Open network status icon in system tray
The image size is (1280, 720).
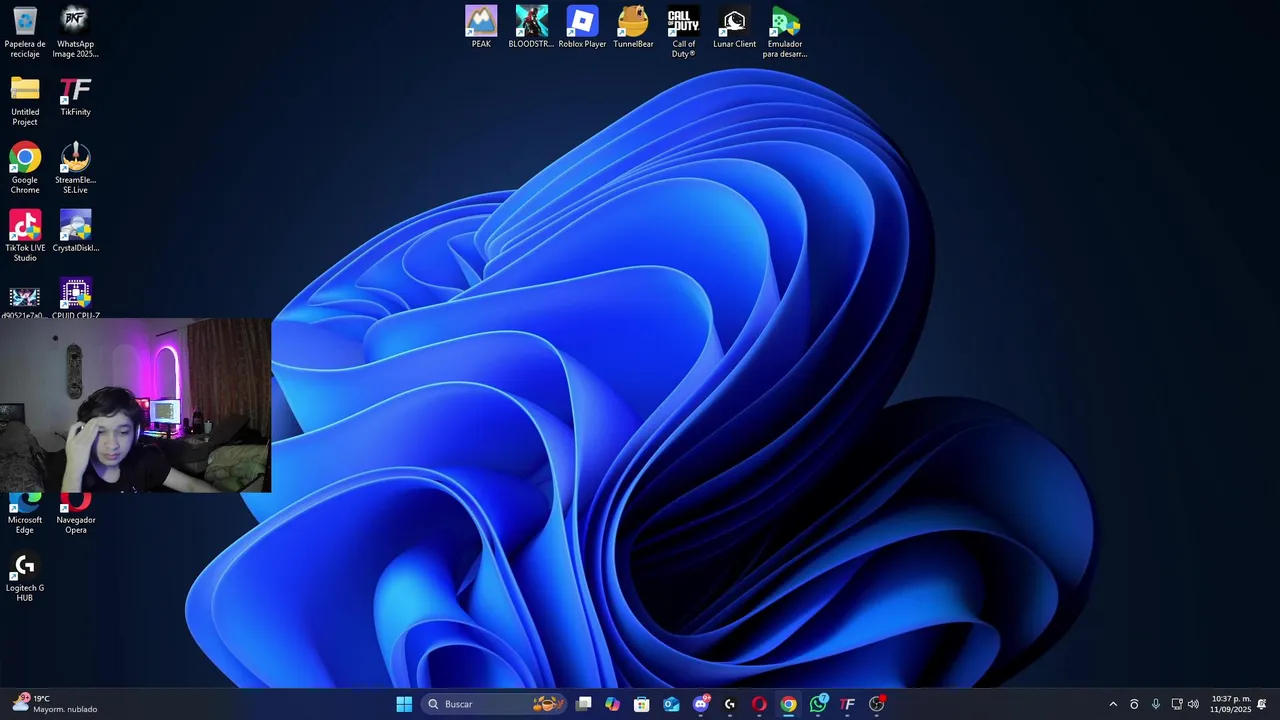pyautogui.click(x=1177, y=704)
